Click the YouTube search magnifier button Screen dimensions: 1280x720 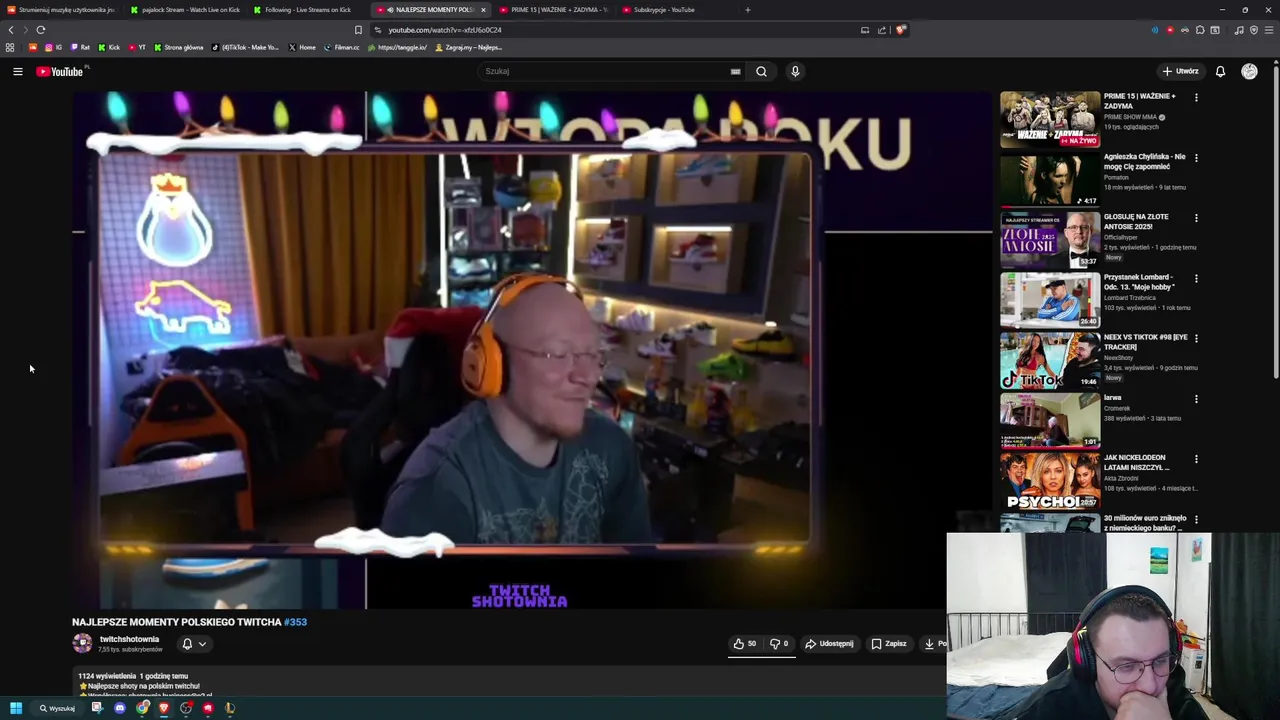click(761, 71)
